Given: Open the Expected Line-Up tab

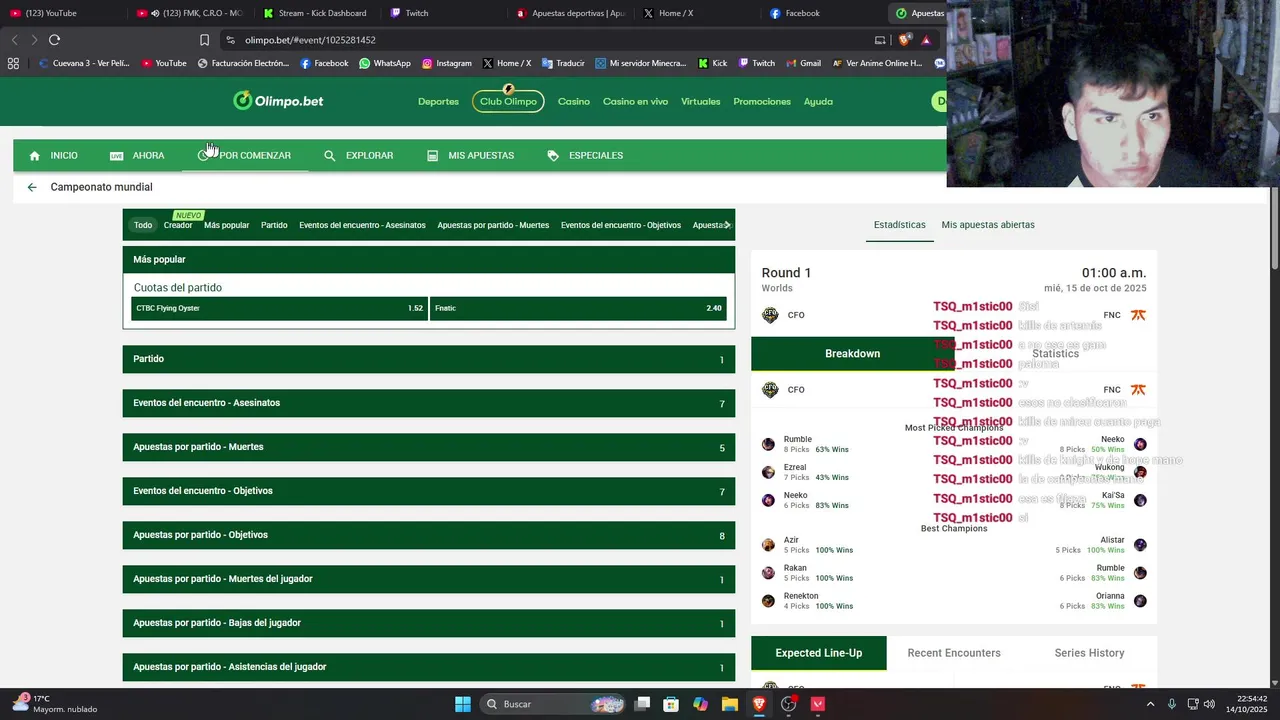Looking at the screenshot, I should 819,653.
